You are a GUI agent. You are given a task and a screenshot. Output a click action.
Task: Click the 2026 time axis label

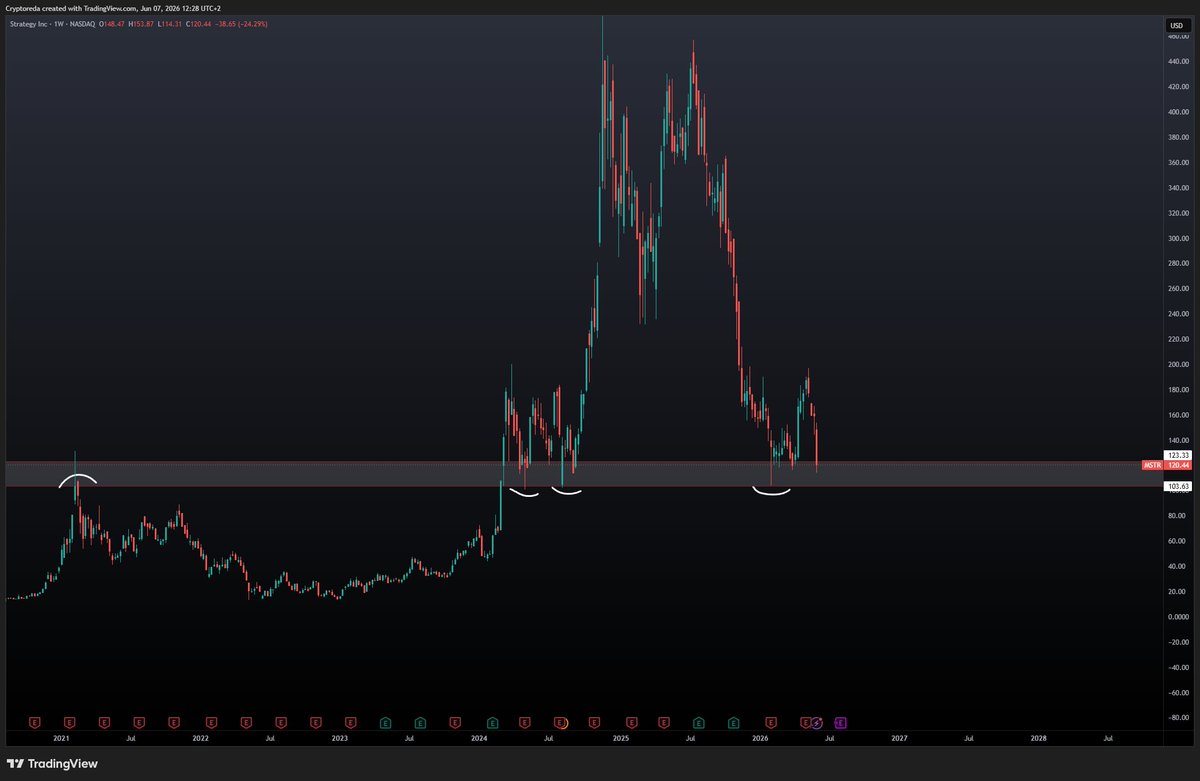(760, 738)
